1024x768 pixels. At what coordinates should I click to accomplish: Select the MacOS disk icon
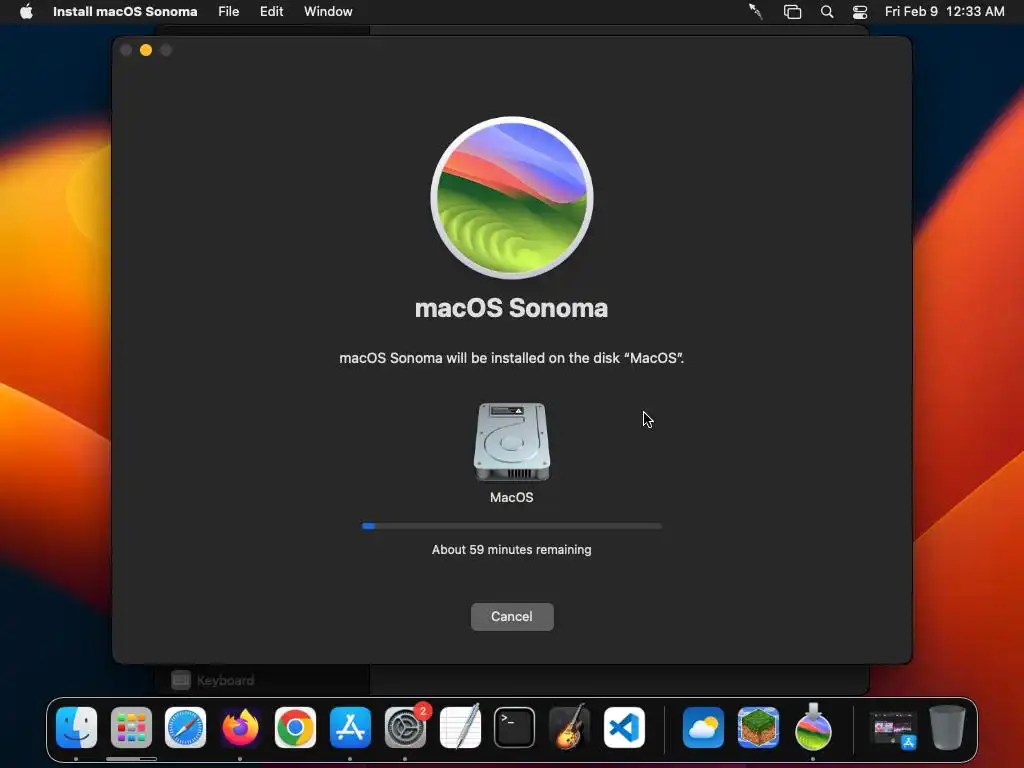512,441
